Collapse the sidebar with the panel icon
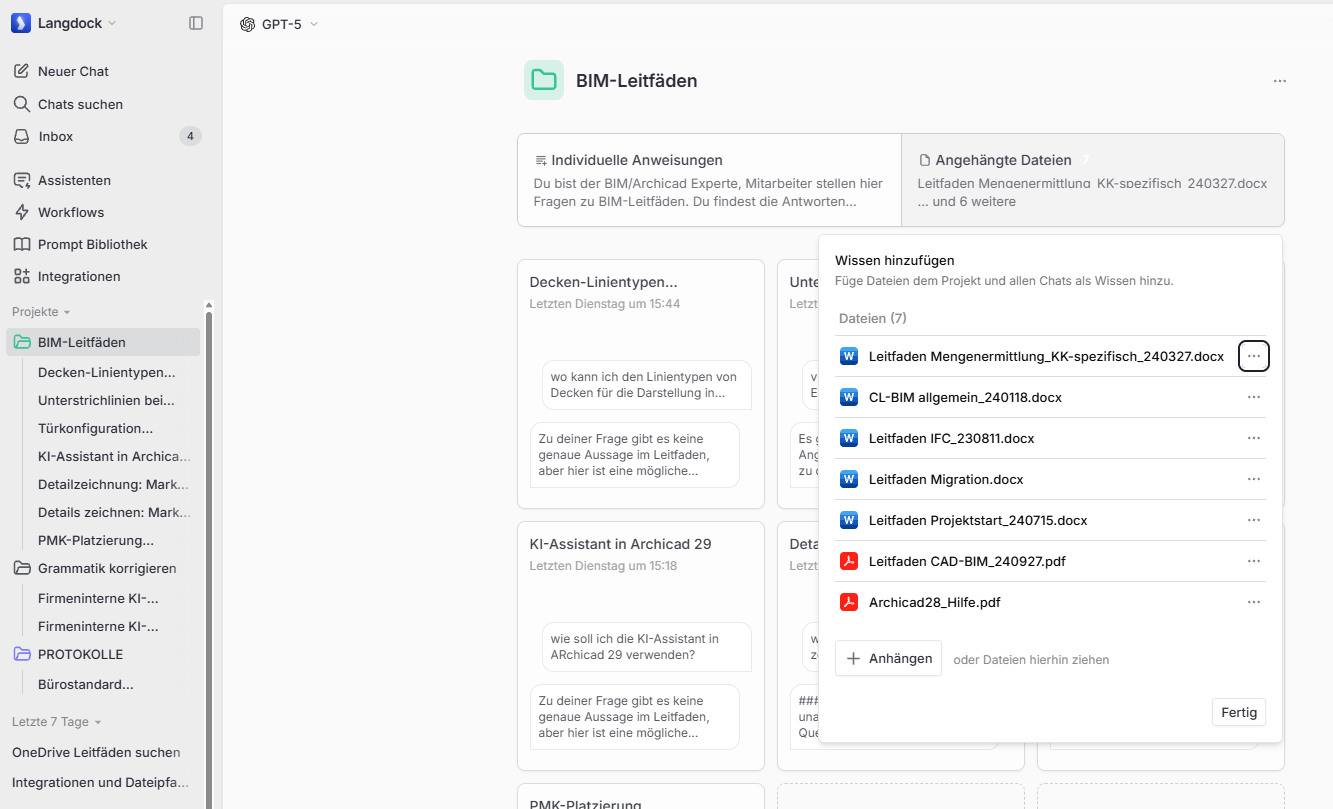 [x=196, y=23]
